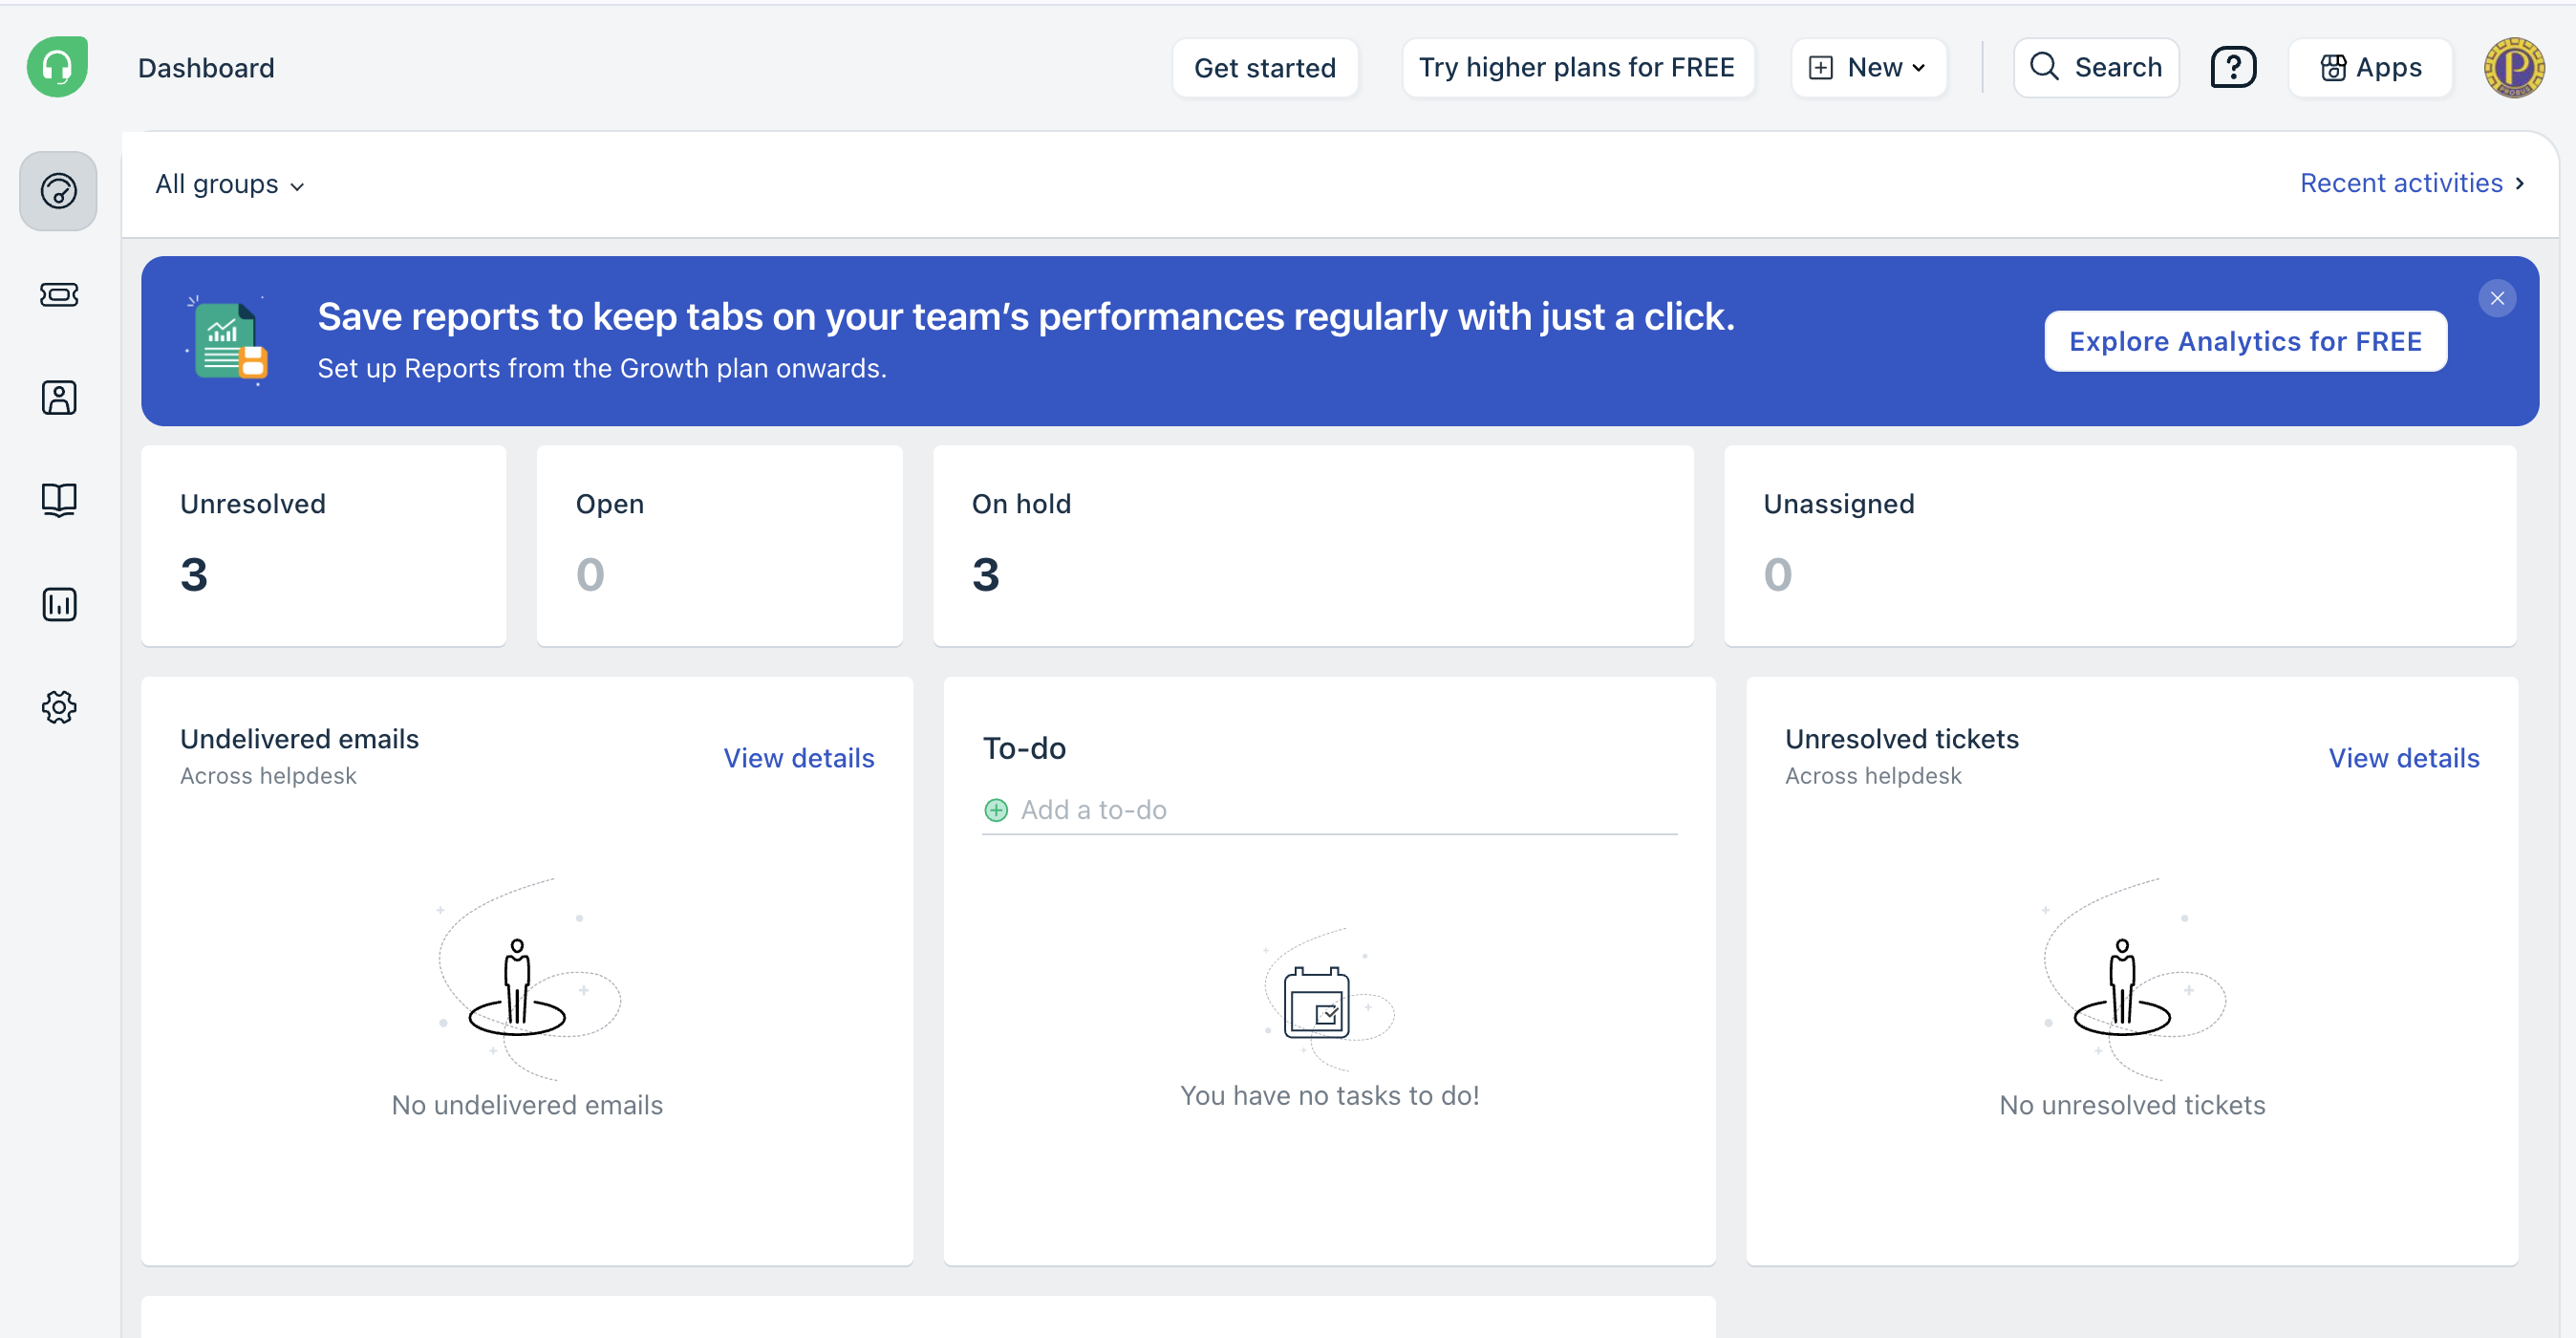Click the Get started button
Viewport: 2576px width, 1338px height.
1264,67
